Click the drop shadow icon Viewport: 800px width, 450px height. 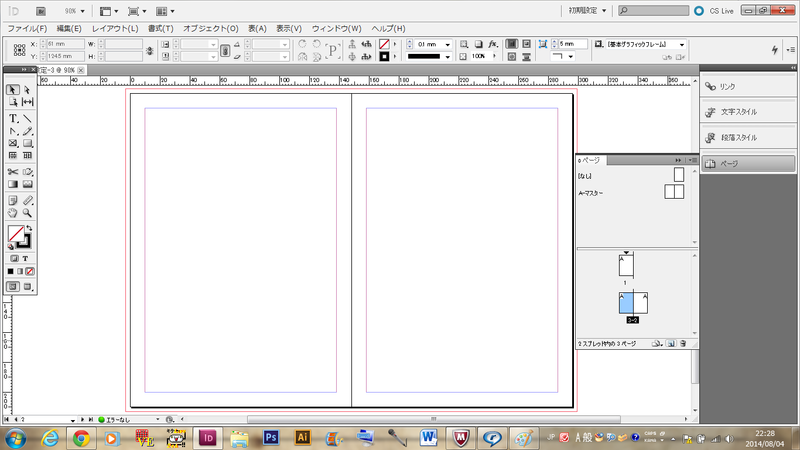[x=478, y=44]
